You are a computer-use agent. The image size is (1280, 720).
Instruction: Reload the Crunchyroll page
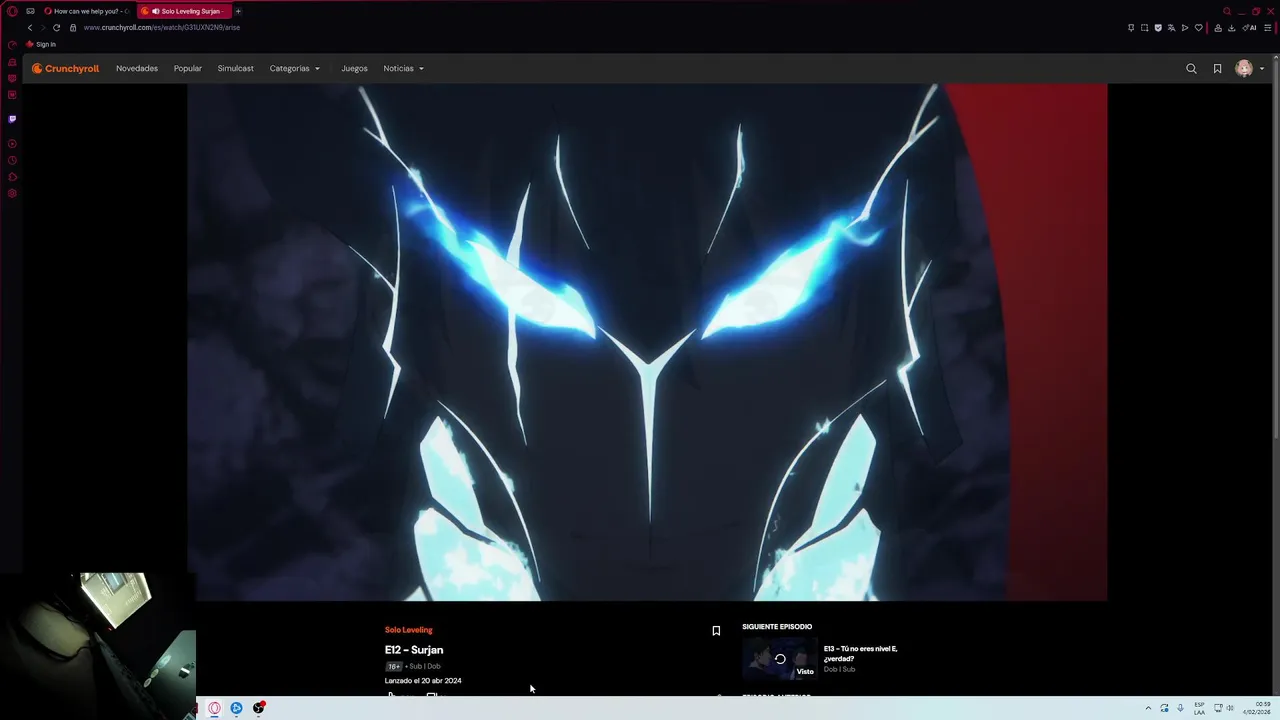point(56,28)
